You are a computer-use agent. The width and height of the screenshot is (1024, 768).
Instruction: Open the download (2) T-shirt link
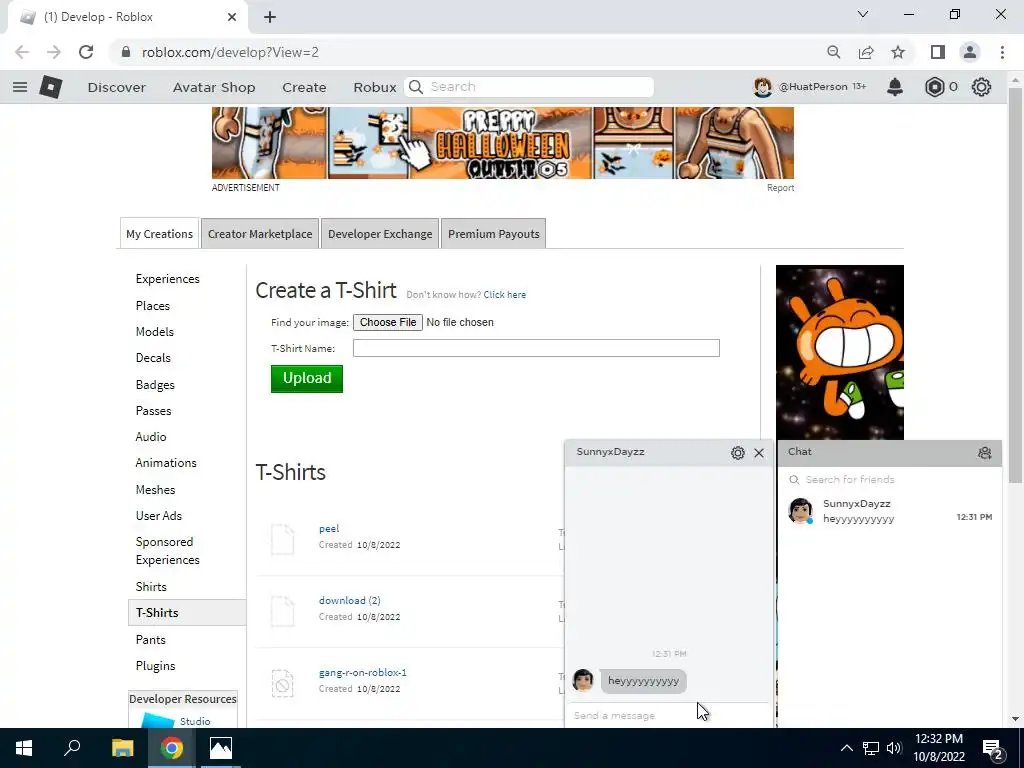point(350,600)
